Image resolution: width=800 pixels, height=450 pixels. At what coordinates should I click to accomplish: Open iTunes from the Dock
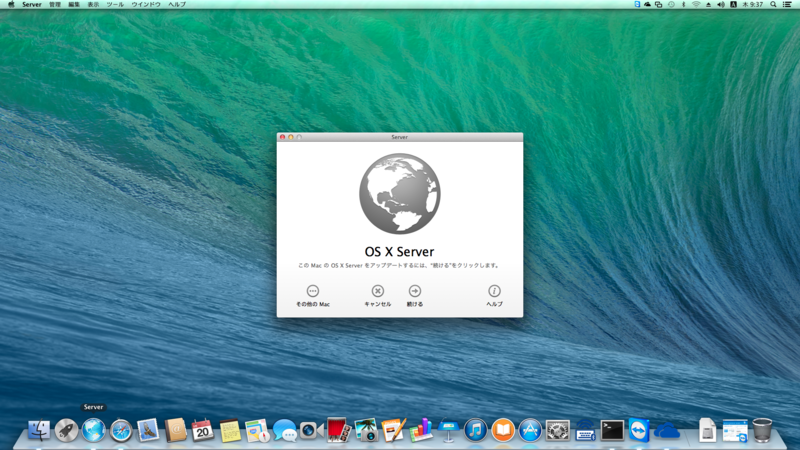pos(476,430)
